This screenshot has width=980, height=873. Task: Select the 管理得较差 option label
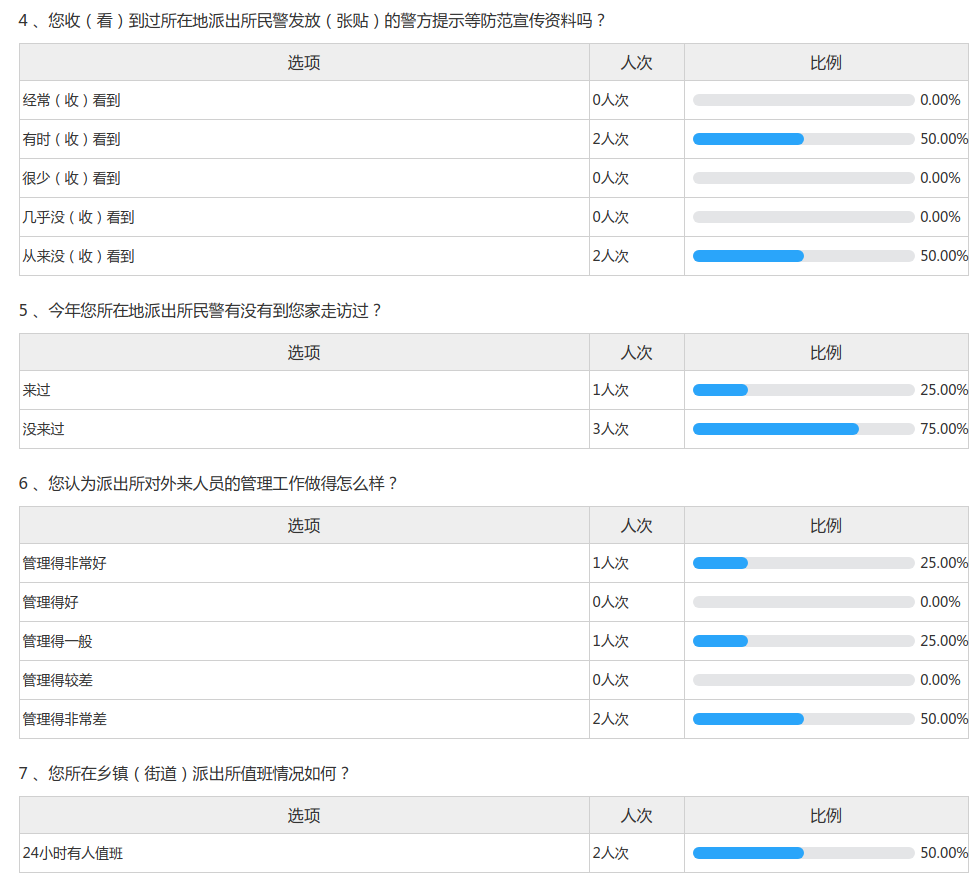tap(58, 680)
